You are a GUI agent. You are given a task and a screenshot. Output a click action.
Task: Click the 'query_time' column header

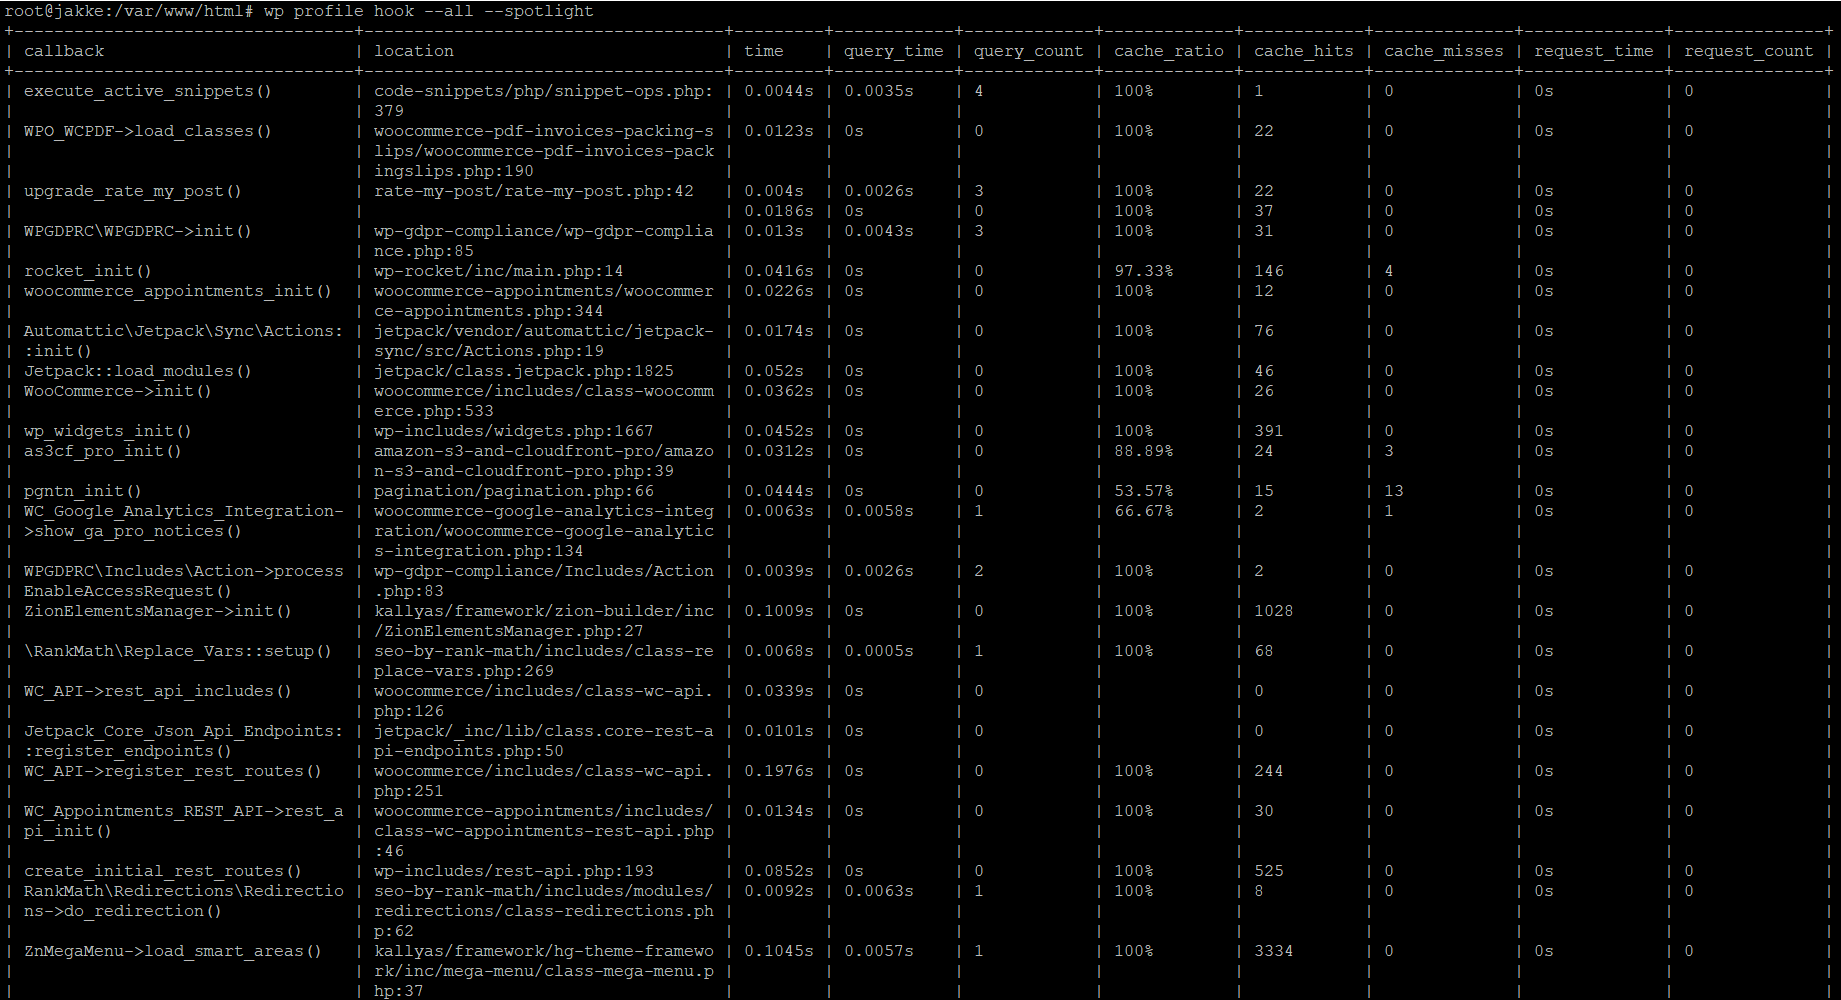coord(893,51)
